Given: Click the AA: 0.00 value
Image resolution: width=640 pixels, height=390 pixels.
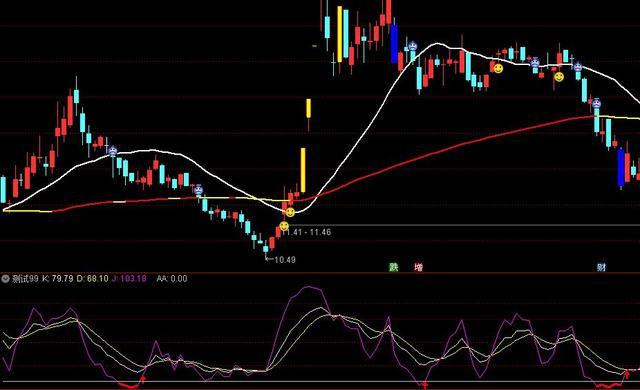Looking at the screenshot, I should pyautogui.click(x=172, y=279).
